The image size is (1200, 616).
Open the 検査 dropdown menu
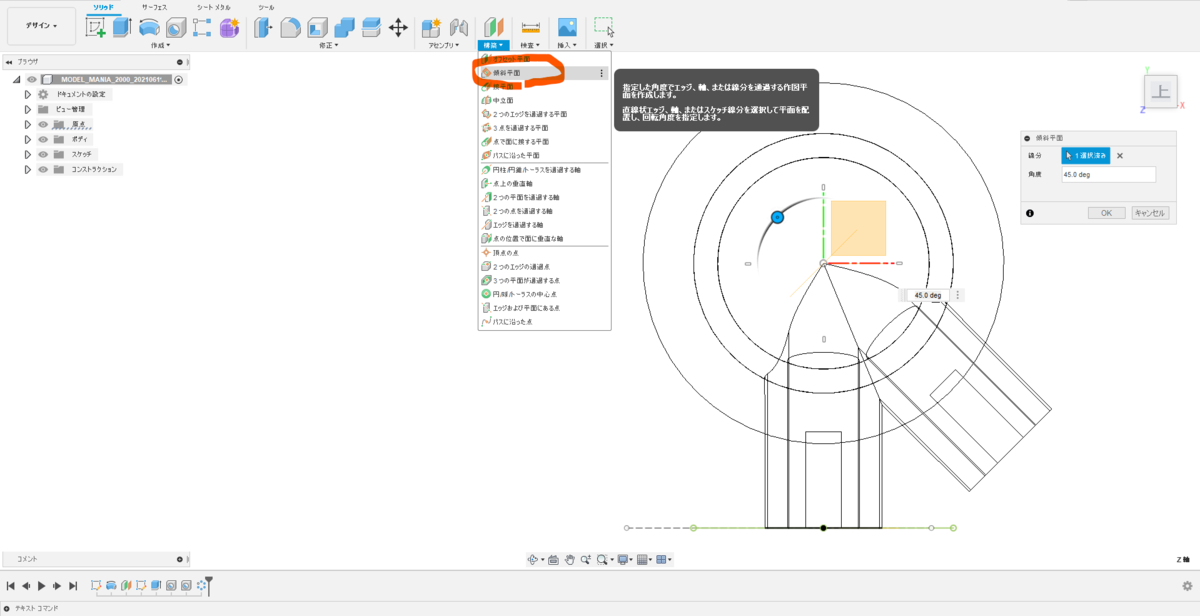point(531,45)
